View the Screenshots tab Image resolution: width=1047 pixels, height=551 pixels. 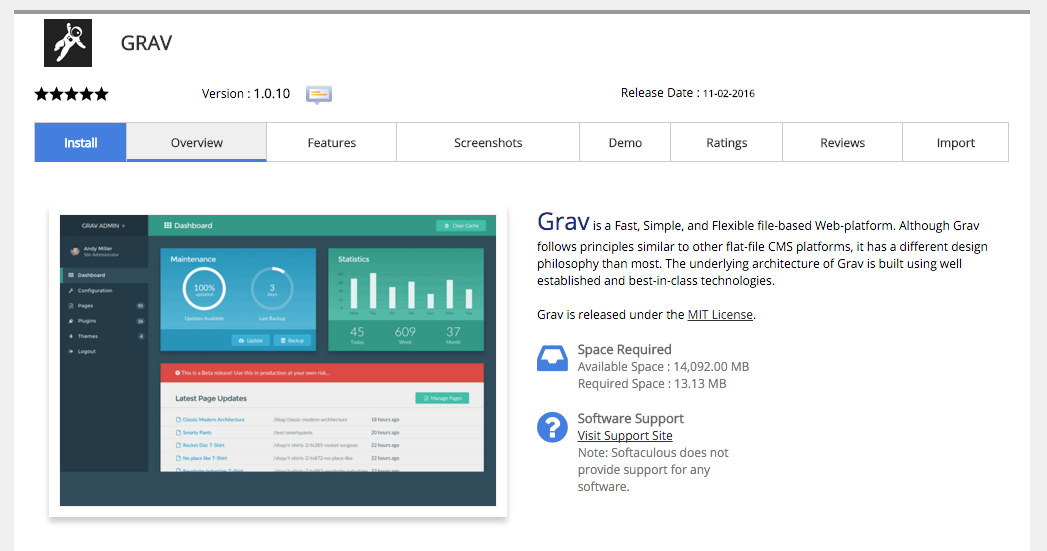pyautogui.click(x=488, y=142)
